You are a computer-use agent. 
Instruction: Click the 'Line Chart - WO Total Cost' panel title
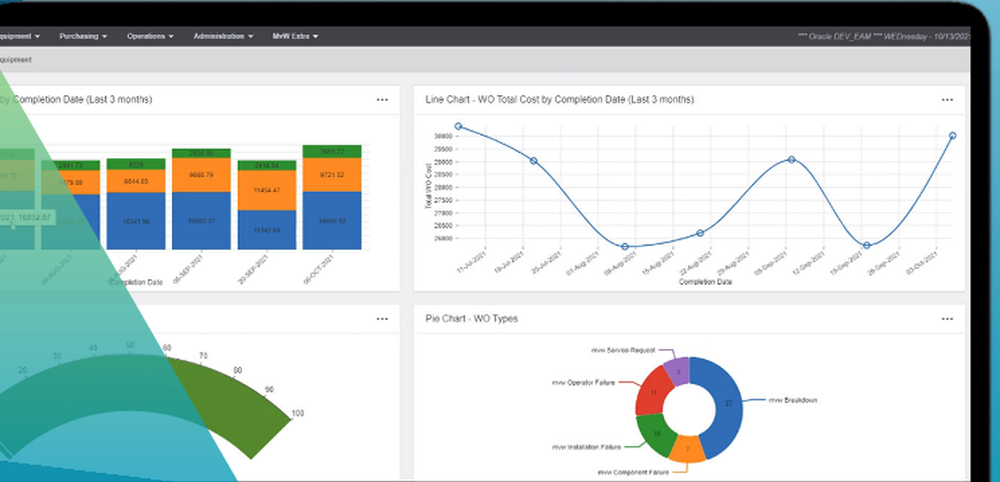point(559,100)
